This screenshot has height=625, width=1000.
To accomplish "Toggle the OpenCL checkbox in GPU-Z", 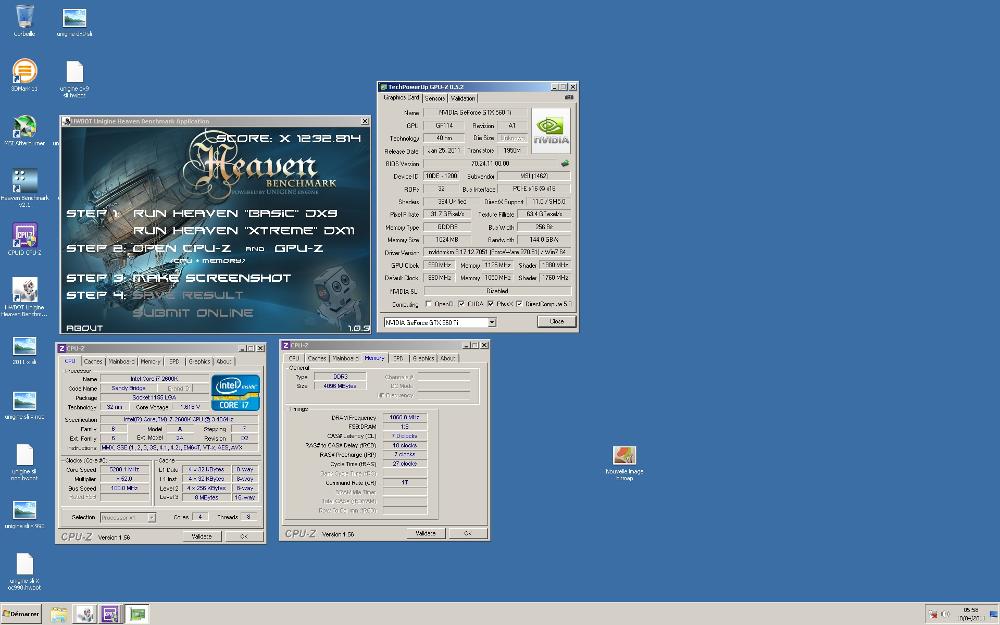I will tap(429, 304).
